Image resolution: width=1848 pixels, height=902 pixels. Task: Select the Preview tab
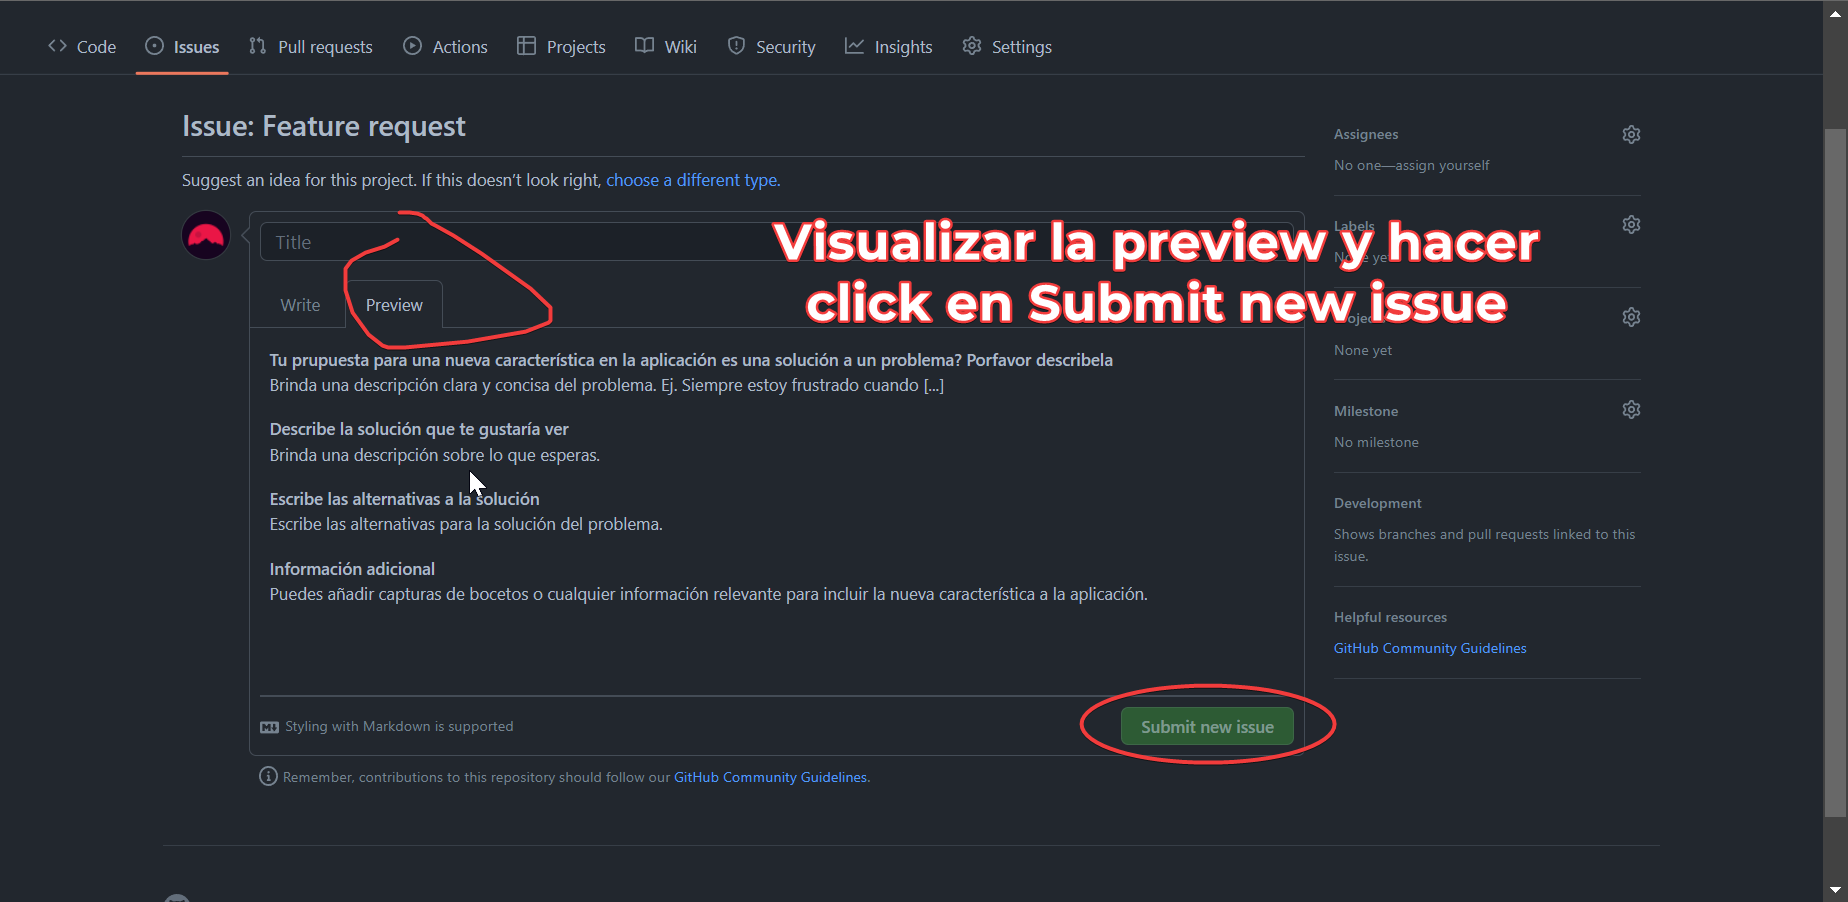[x=394, y=305]
